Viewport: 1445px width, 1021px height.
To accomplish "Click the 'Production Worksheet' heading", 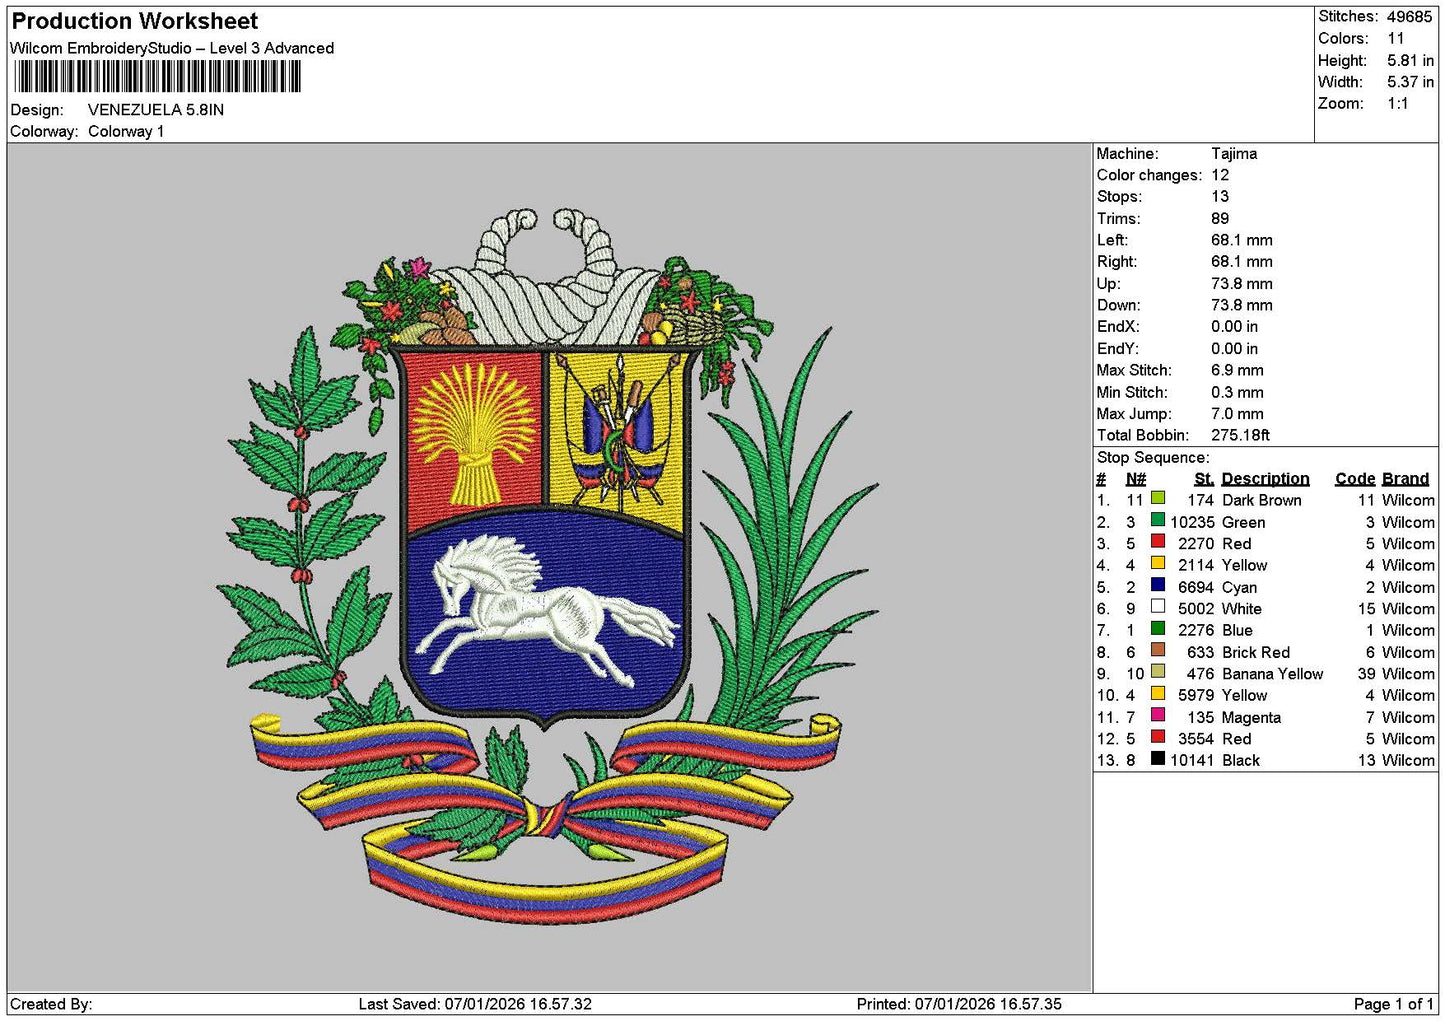I will pos(135,21).
